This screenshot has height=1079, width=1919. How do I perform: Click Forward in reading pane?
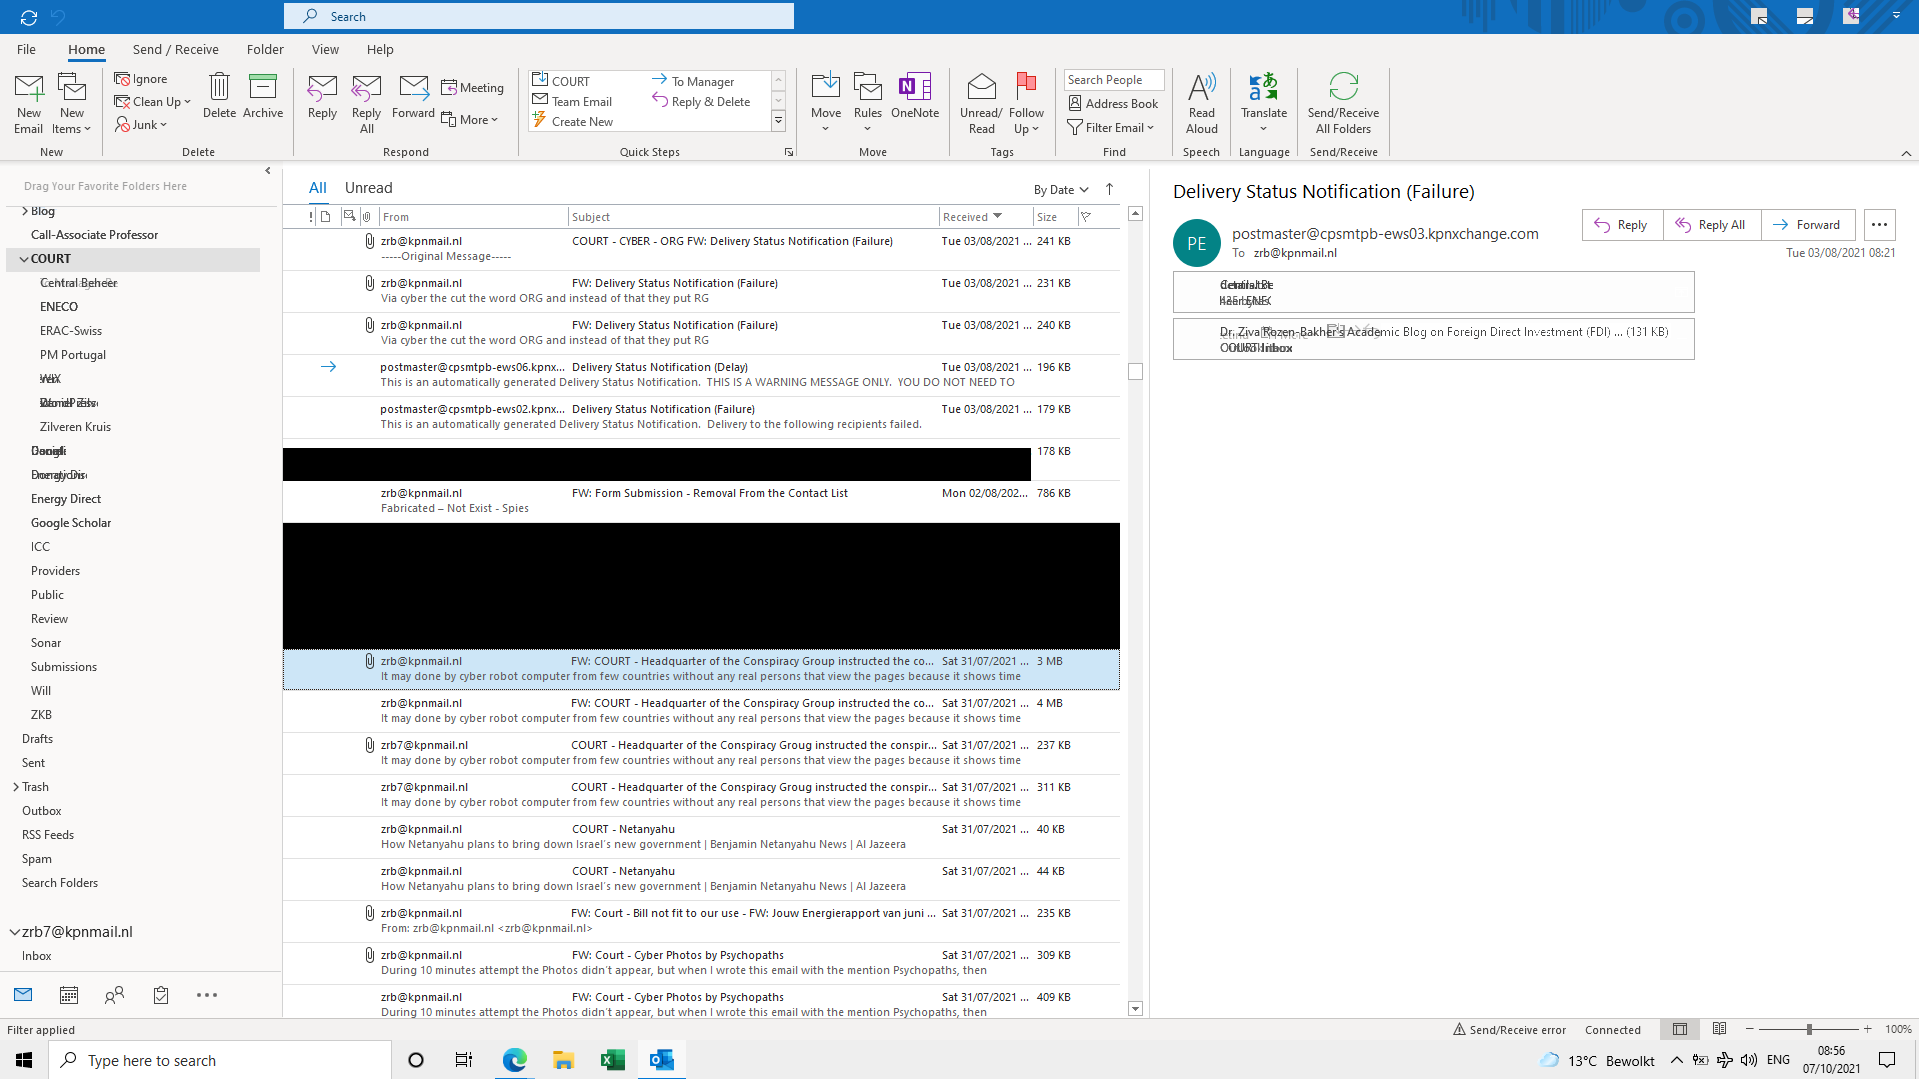[x=1807, y=225]
